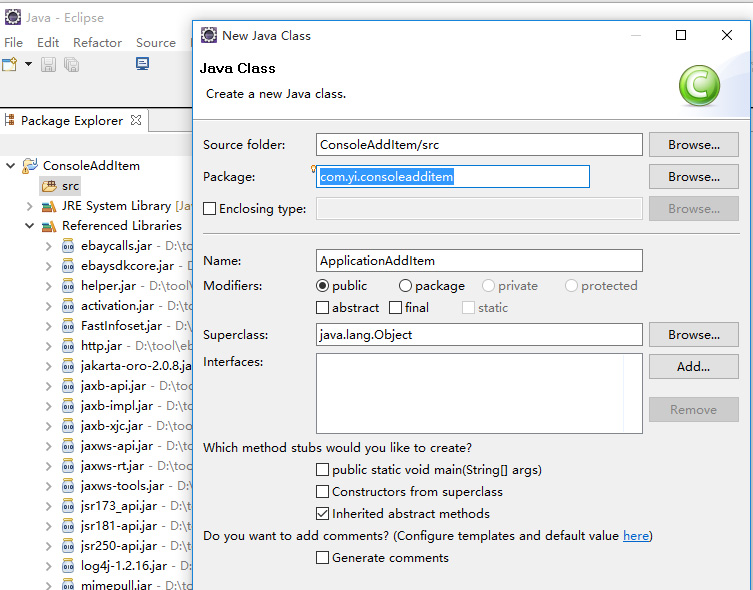Switch to Package Explorer tab
This screenshot has width=753, height=590.
point(72,120)
